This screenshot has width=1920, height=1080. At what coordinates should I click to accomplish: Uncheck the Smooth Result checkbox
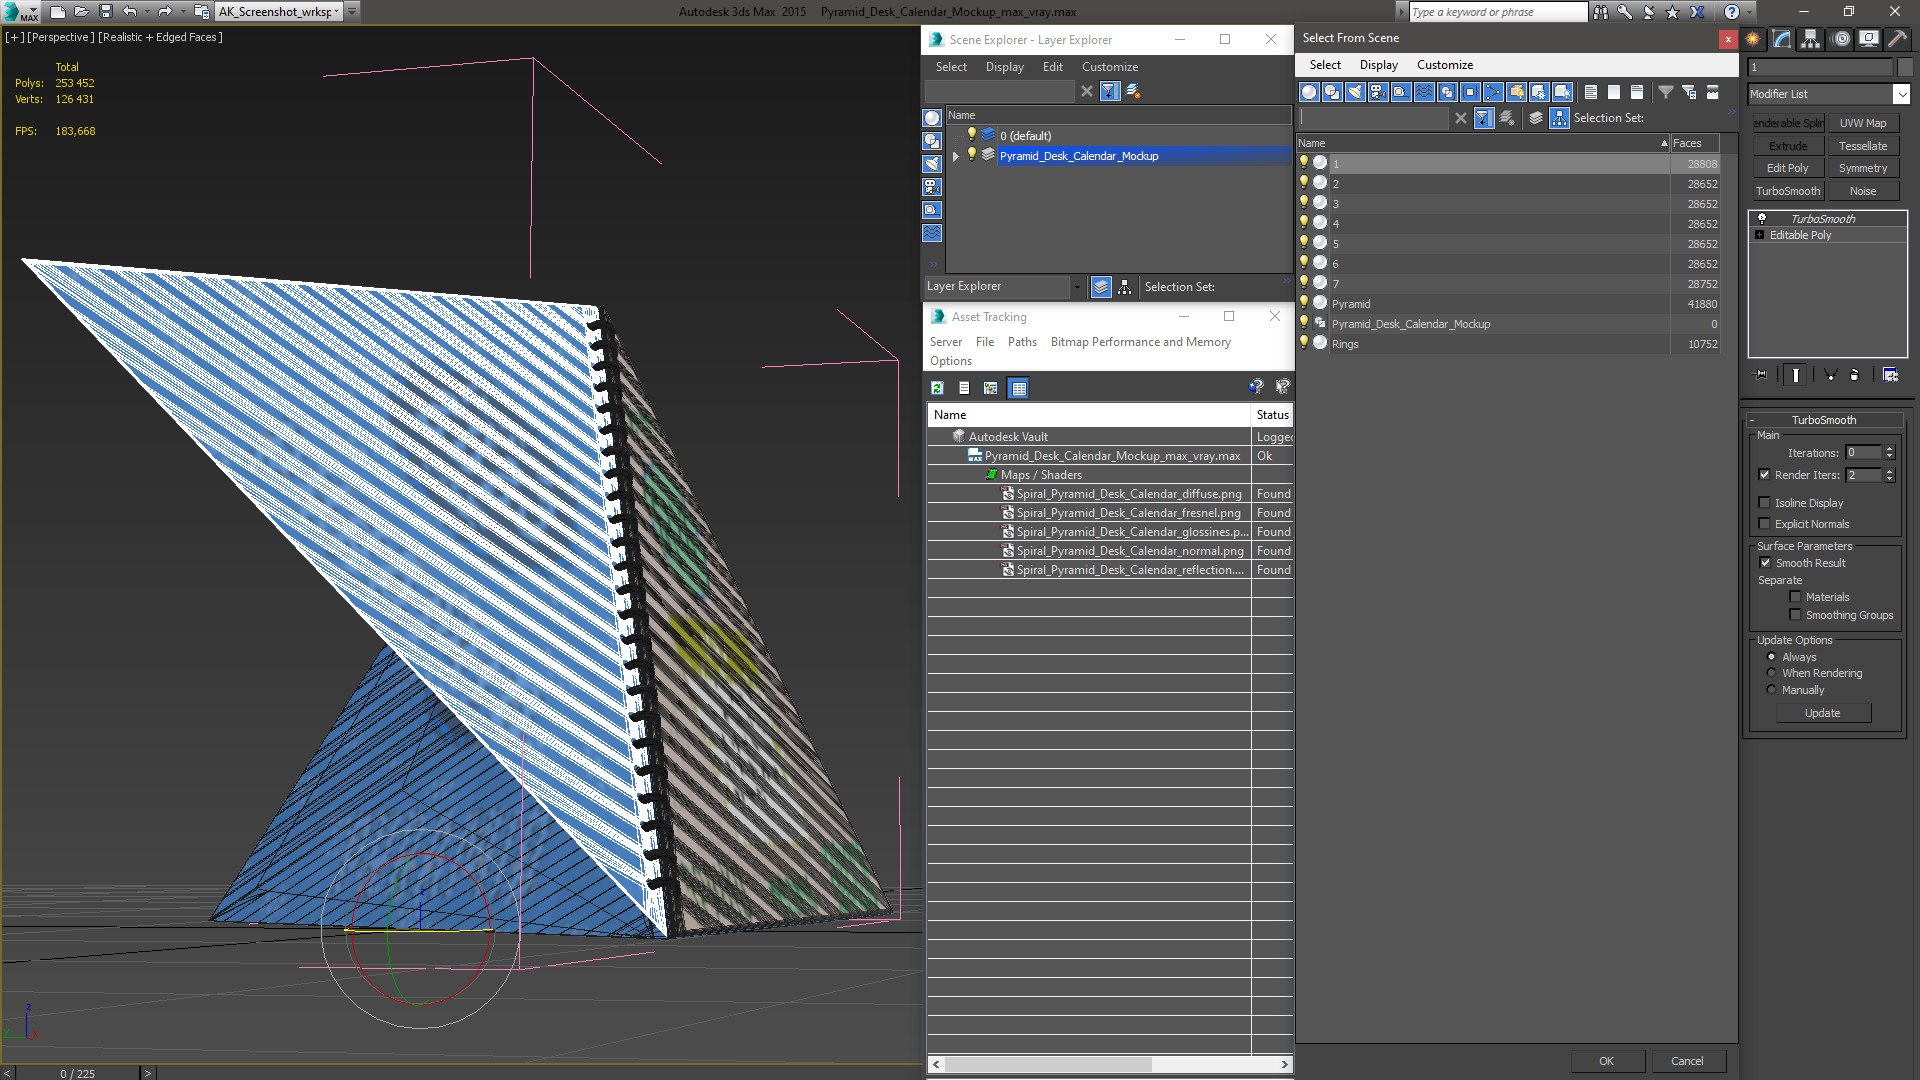tap(1765, 563)
